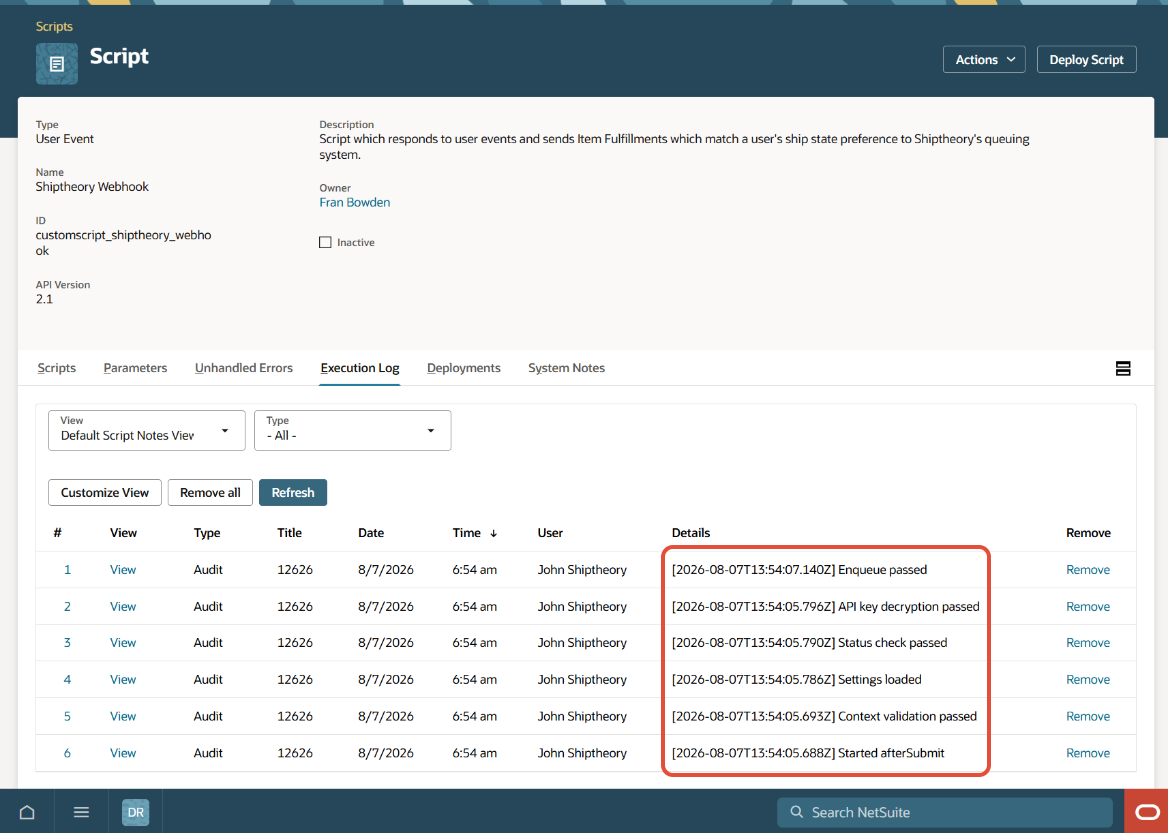The height and width of the screenshot is (833, 1168).
Task: Click log row number 3
Action: pos(67,643)
